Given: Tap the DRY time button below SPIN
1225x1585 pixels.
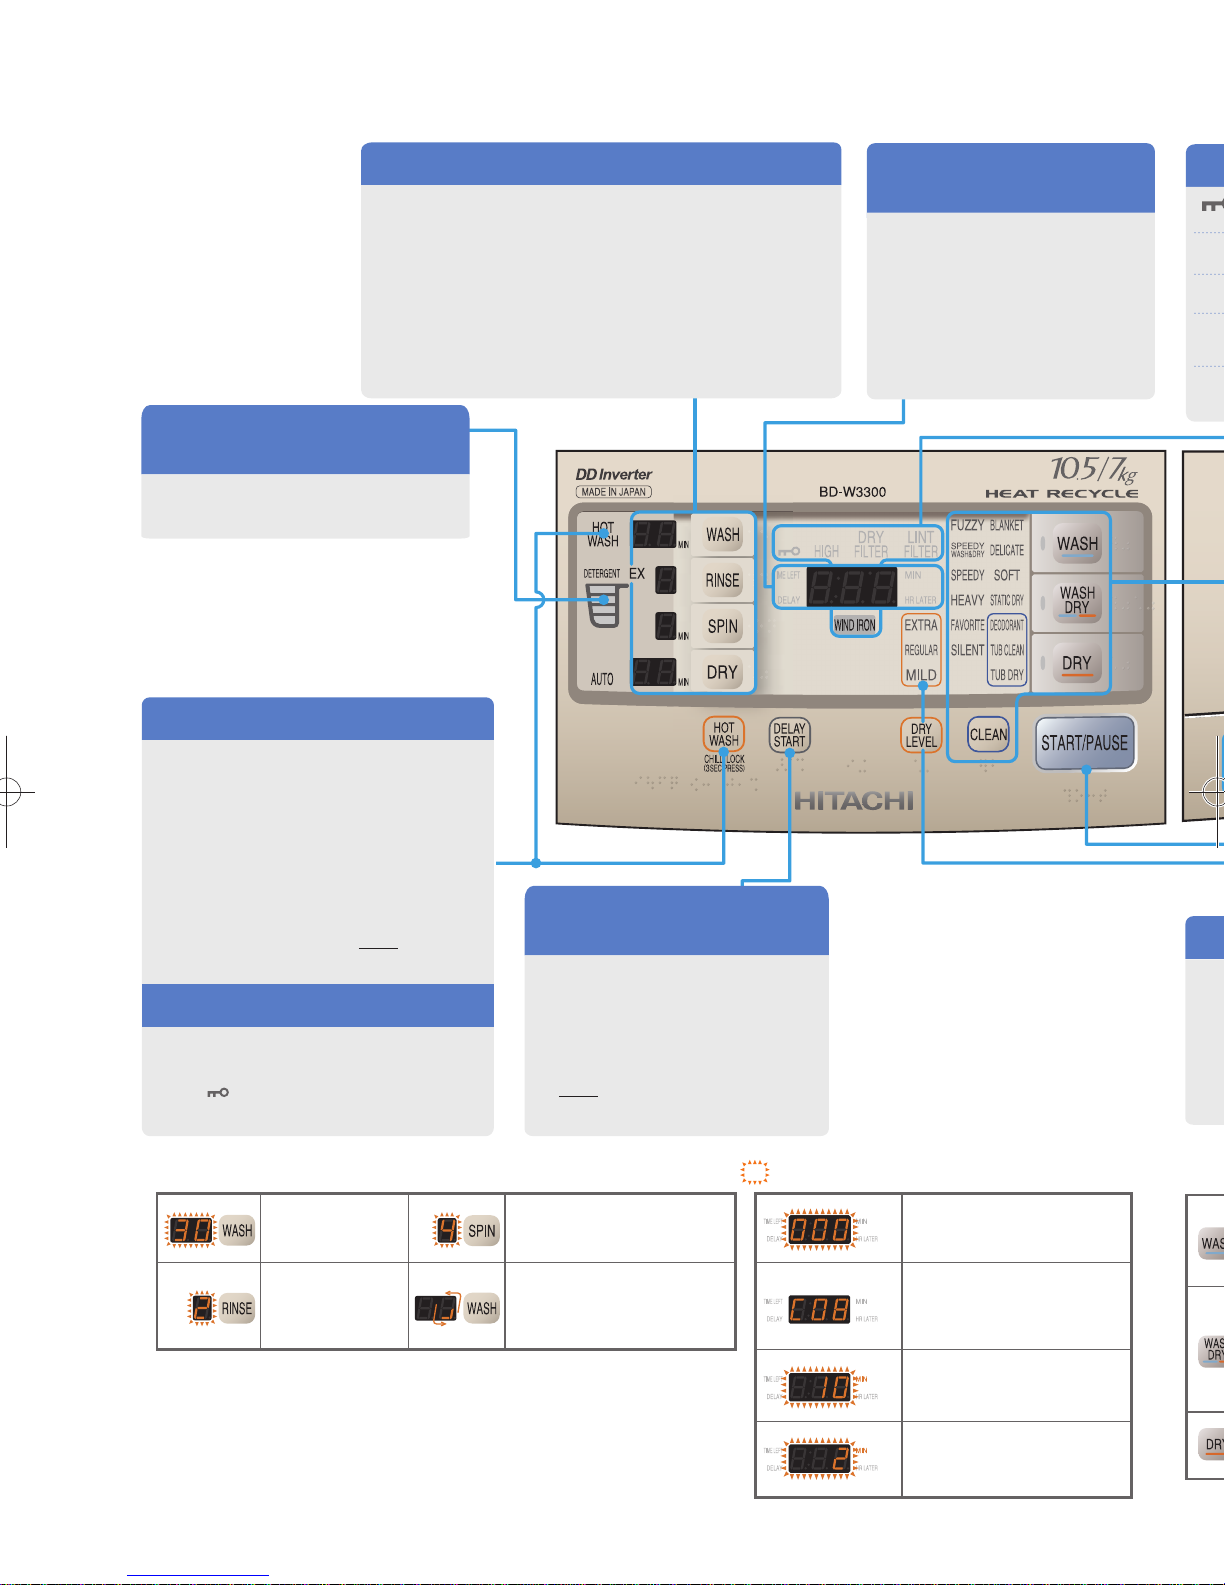Looking at the screenshot, I should [723, 672].
